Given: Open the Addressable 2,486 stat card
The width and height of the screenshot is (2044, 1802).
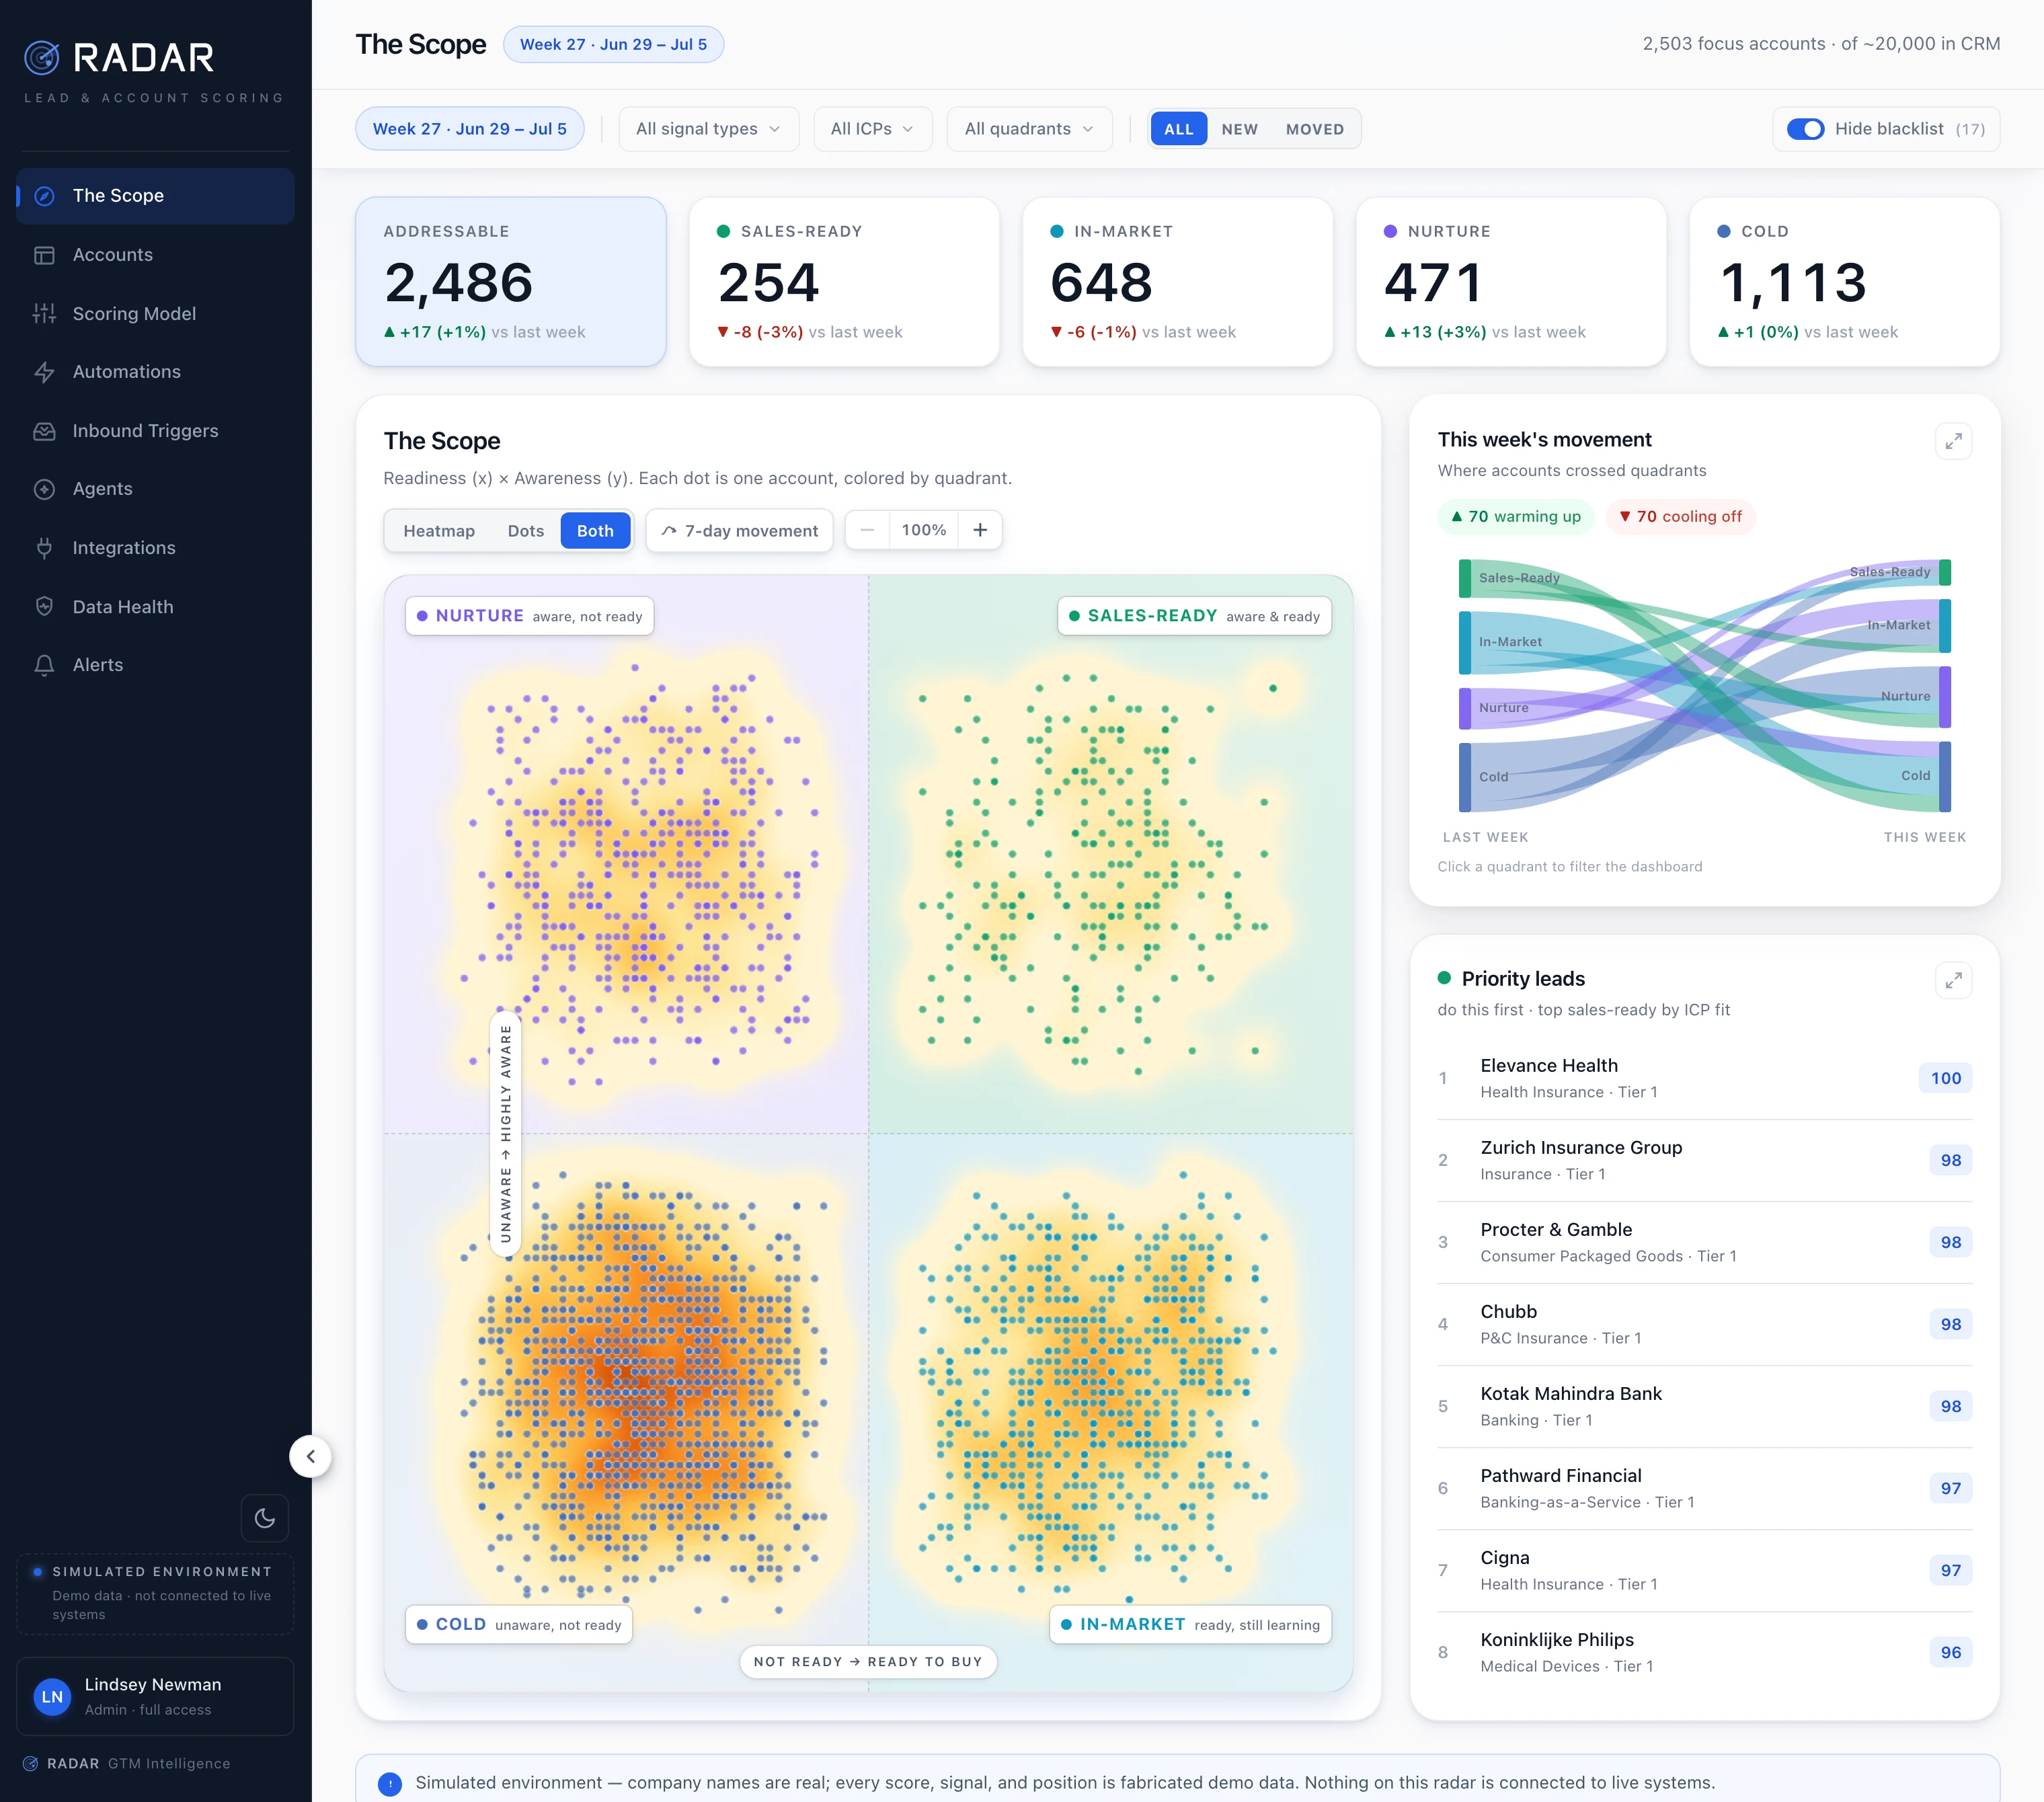Looking at the screenshot, I should click(511, 282).
